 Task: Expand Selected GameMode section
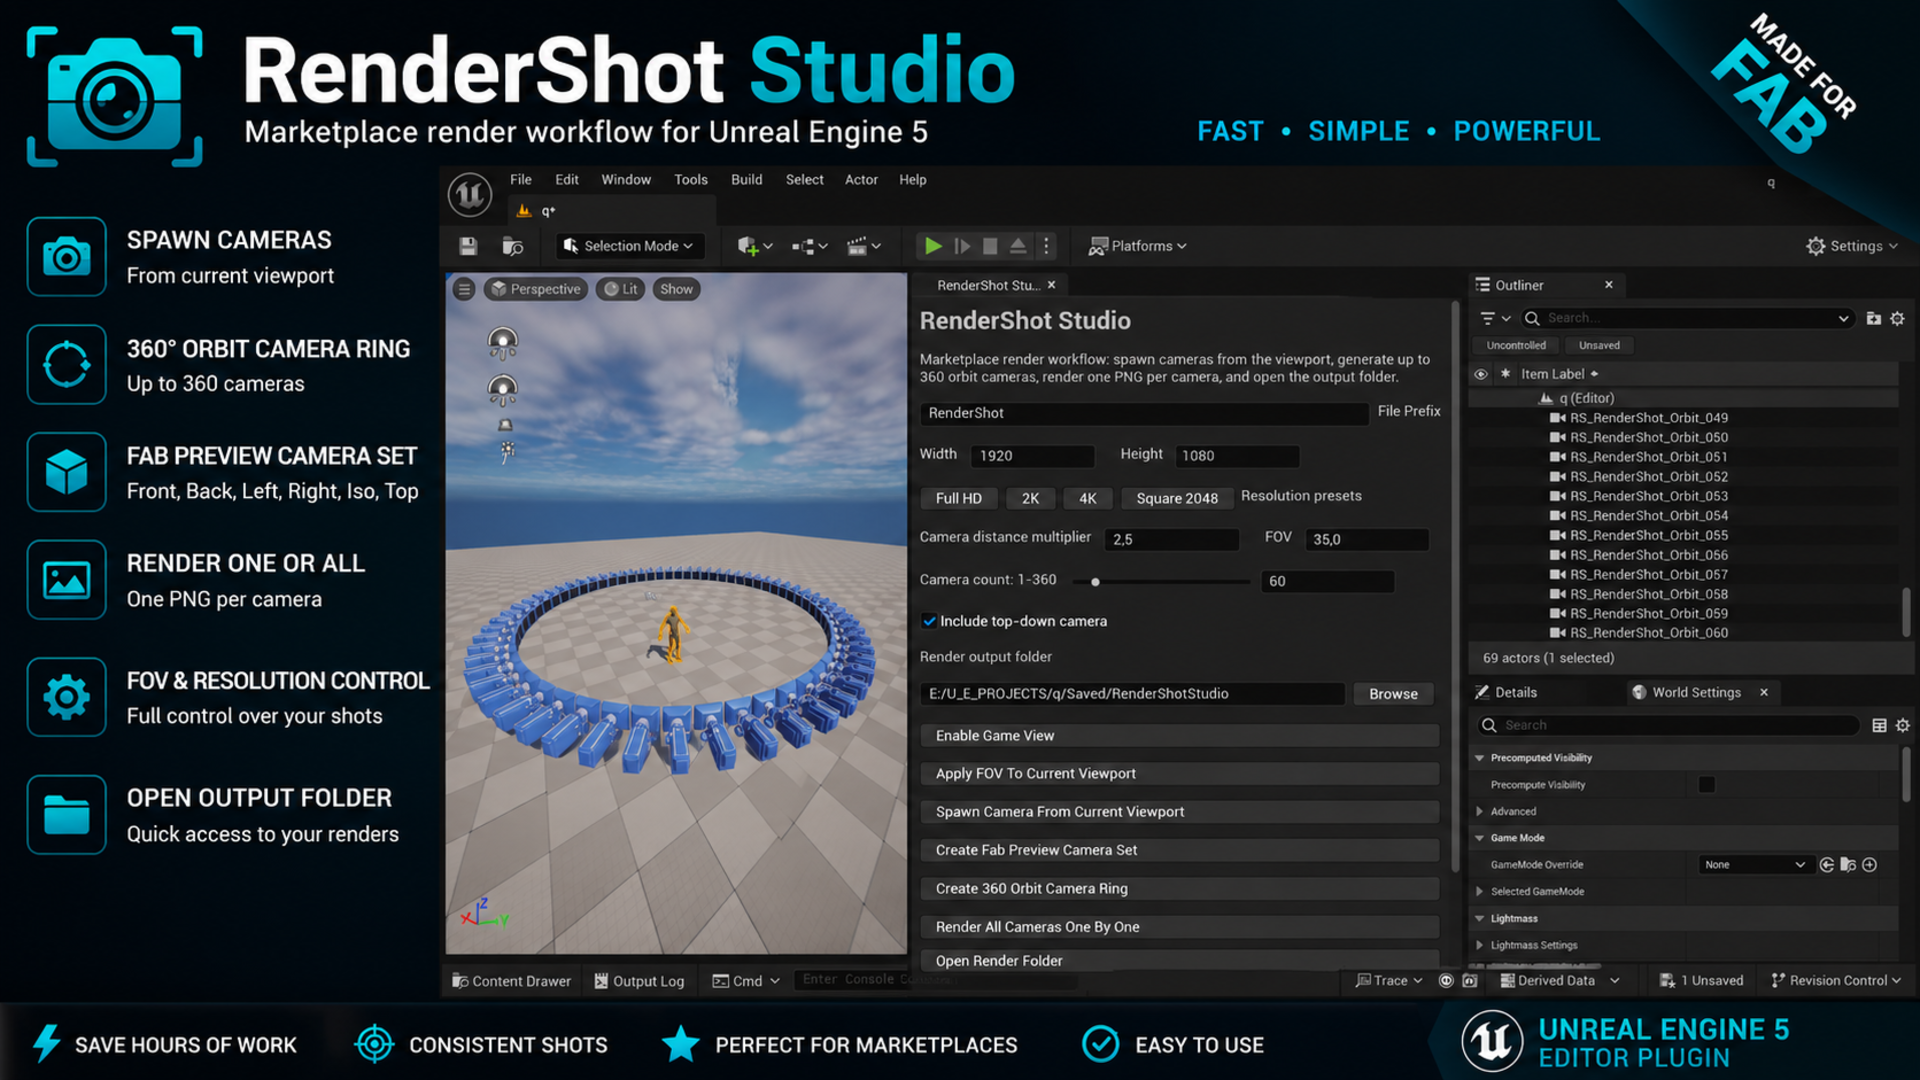tap(1479, 891)
